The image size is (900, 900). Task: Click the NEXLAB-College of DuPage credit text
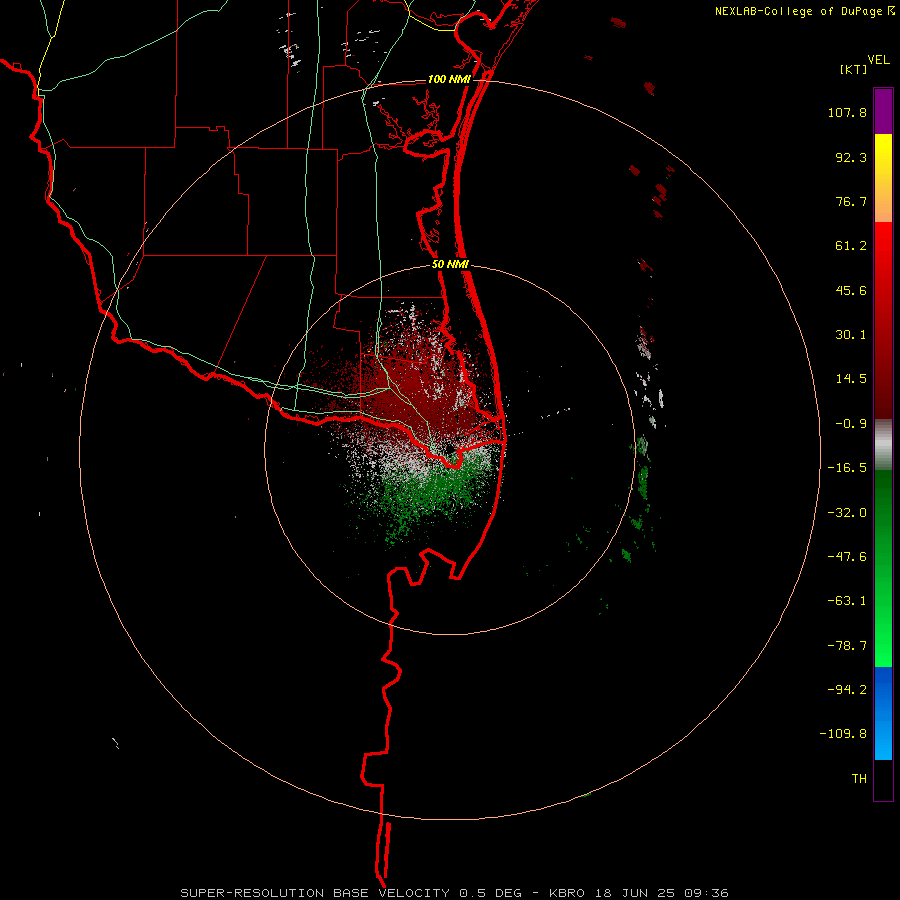(798, 11)
